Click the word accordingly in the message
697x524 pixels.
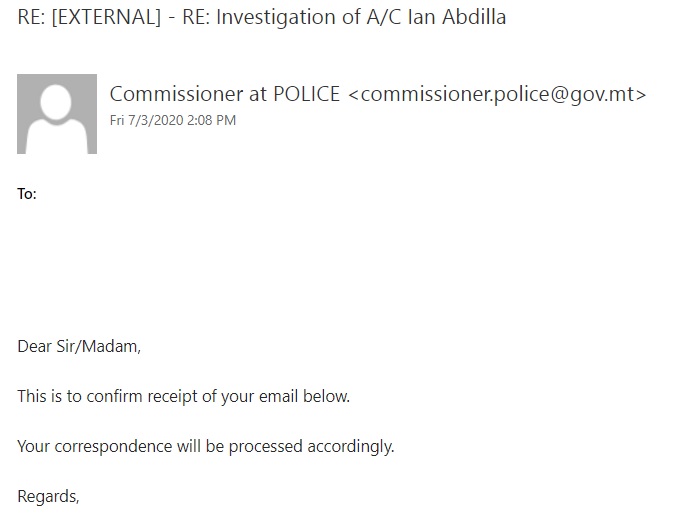[x=351, y=446]
